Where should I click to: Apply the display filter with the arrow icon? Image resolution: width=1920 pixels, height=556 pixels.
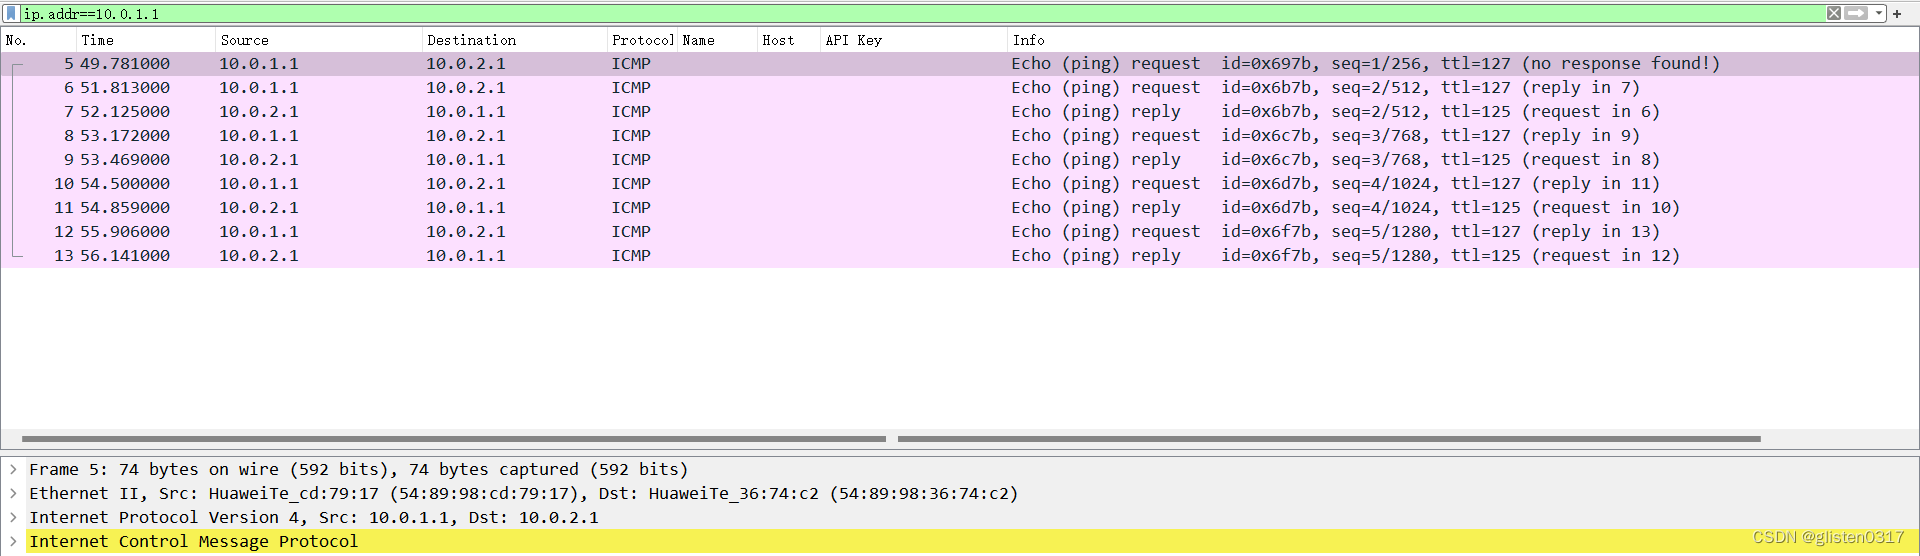click(x=1856, y=13)
